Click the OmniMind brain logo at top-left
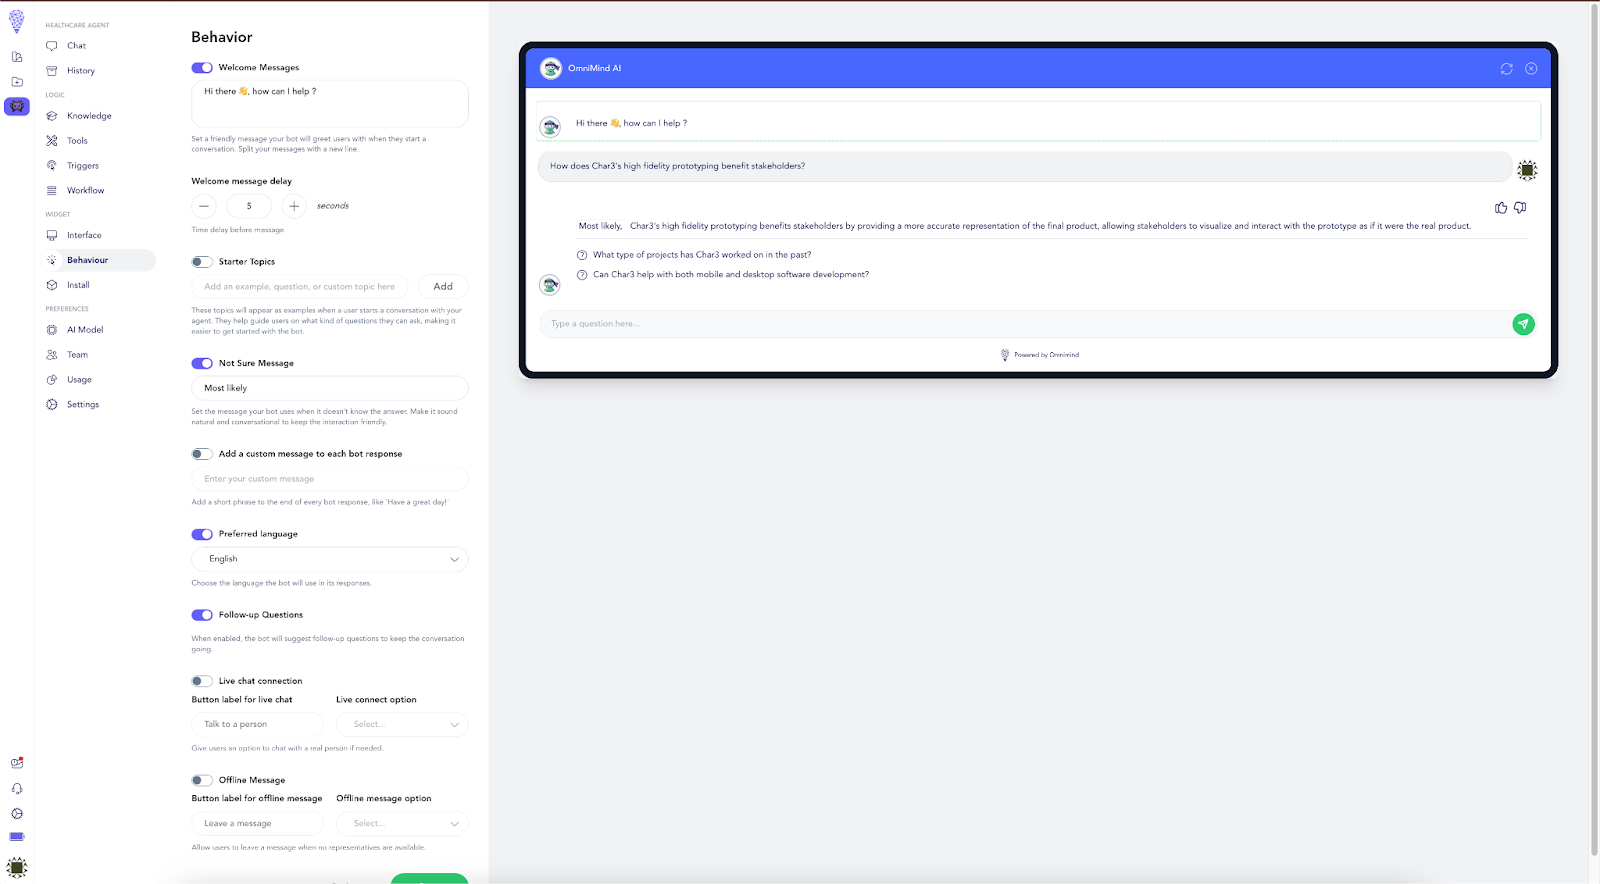Screen dimensions: 1600x884 click(17, 22)
